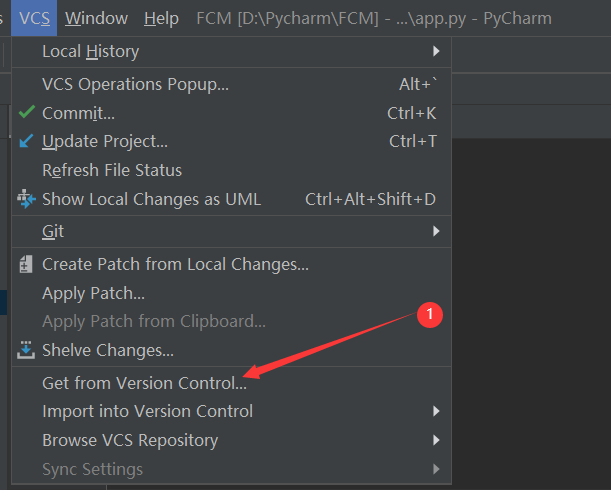This screenshot has height=490, width=611.
Task: Click the Local History menu item
Action: coord(90,51)
